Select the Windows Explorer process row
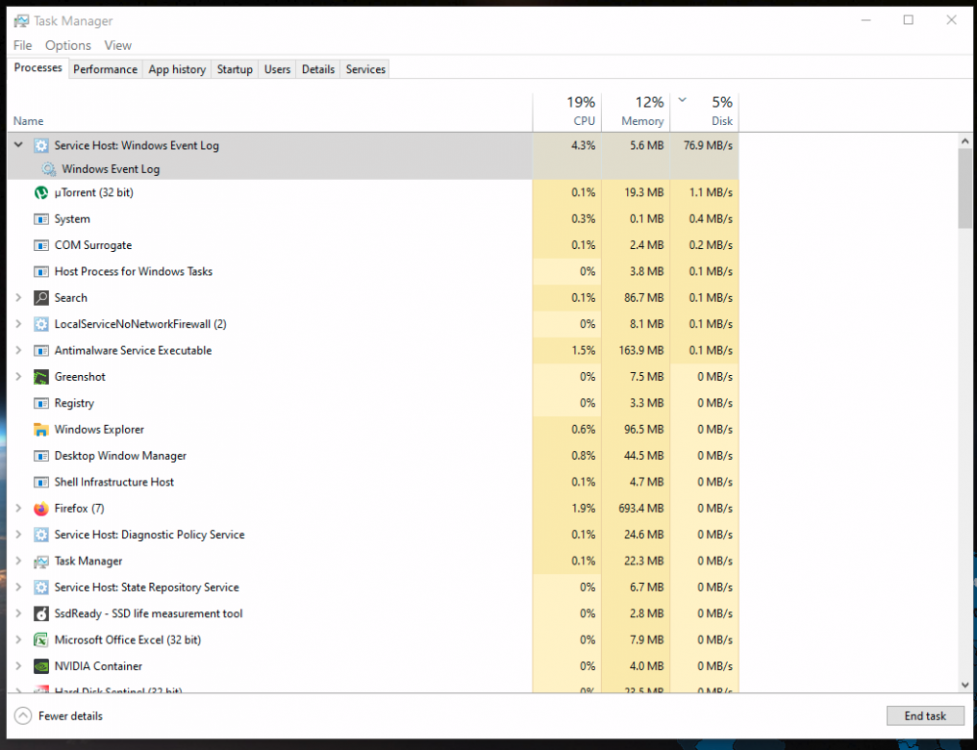977x750 pixels. [x=373, y=429]
